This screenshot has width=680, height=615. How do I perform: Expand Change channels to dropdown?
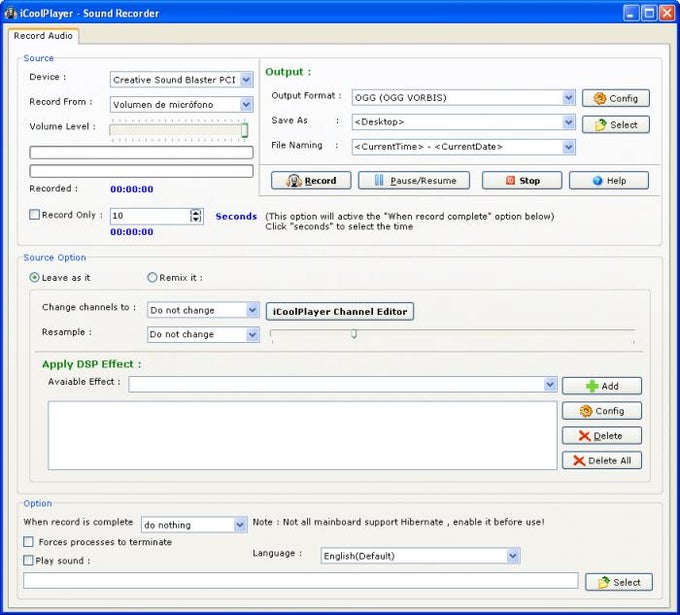coord(252,310)
